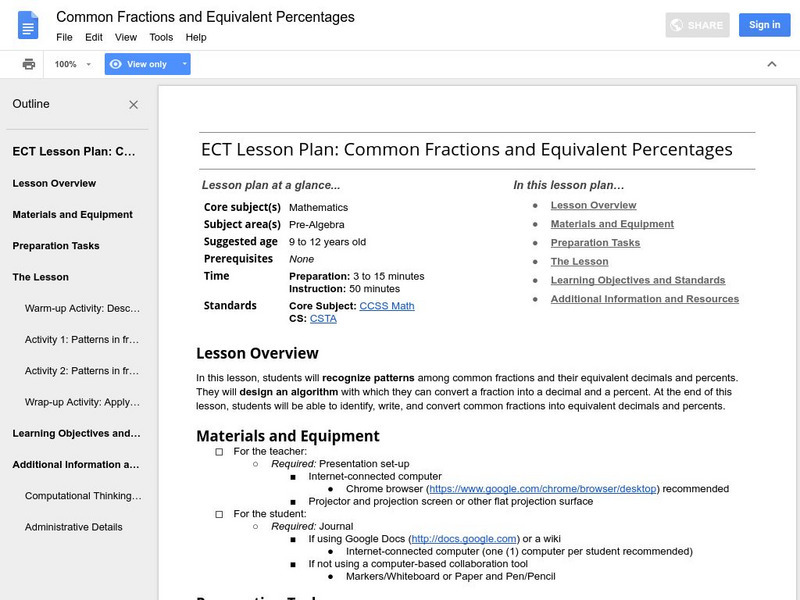Open the Tools menu
This screenshot has height=600, width=800.
[x=161, y=37]
